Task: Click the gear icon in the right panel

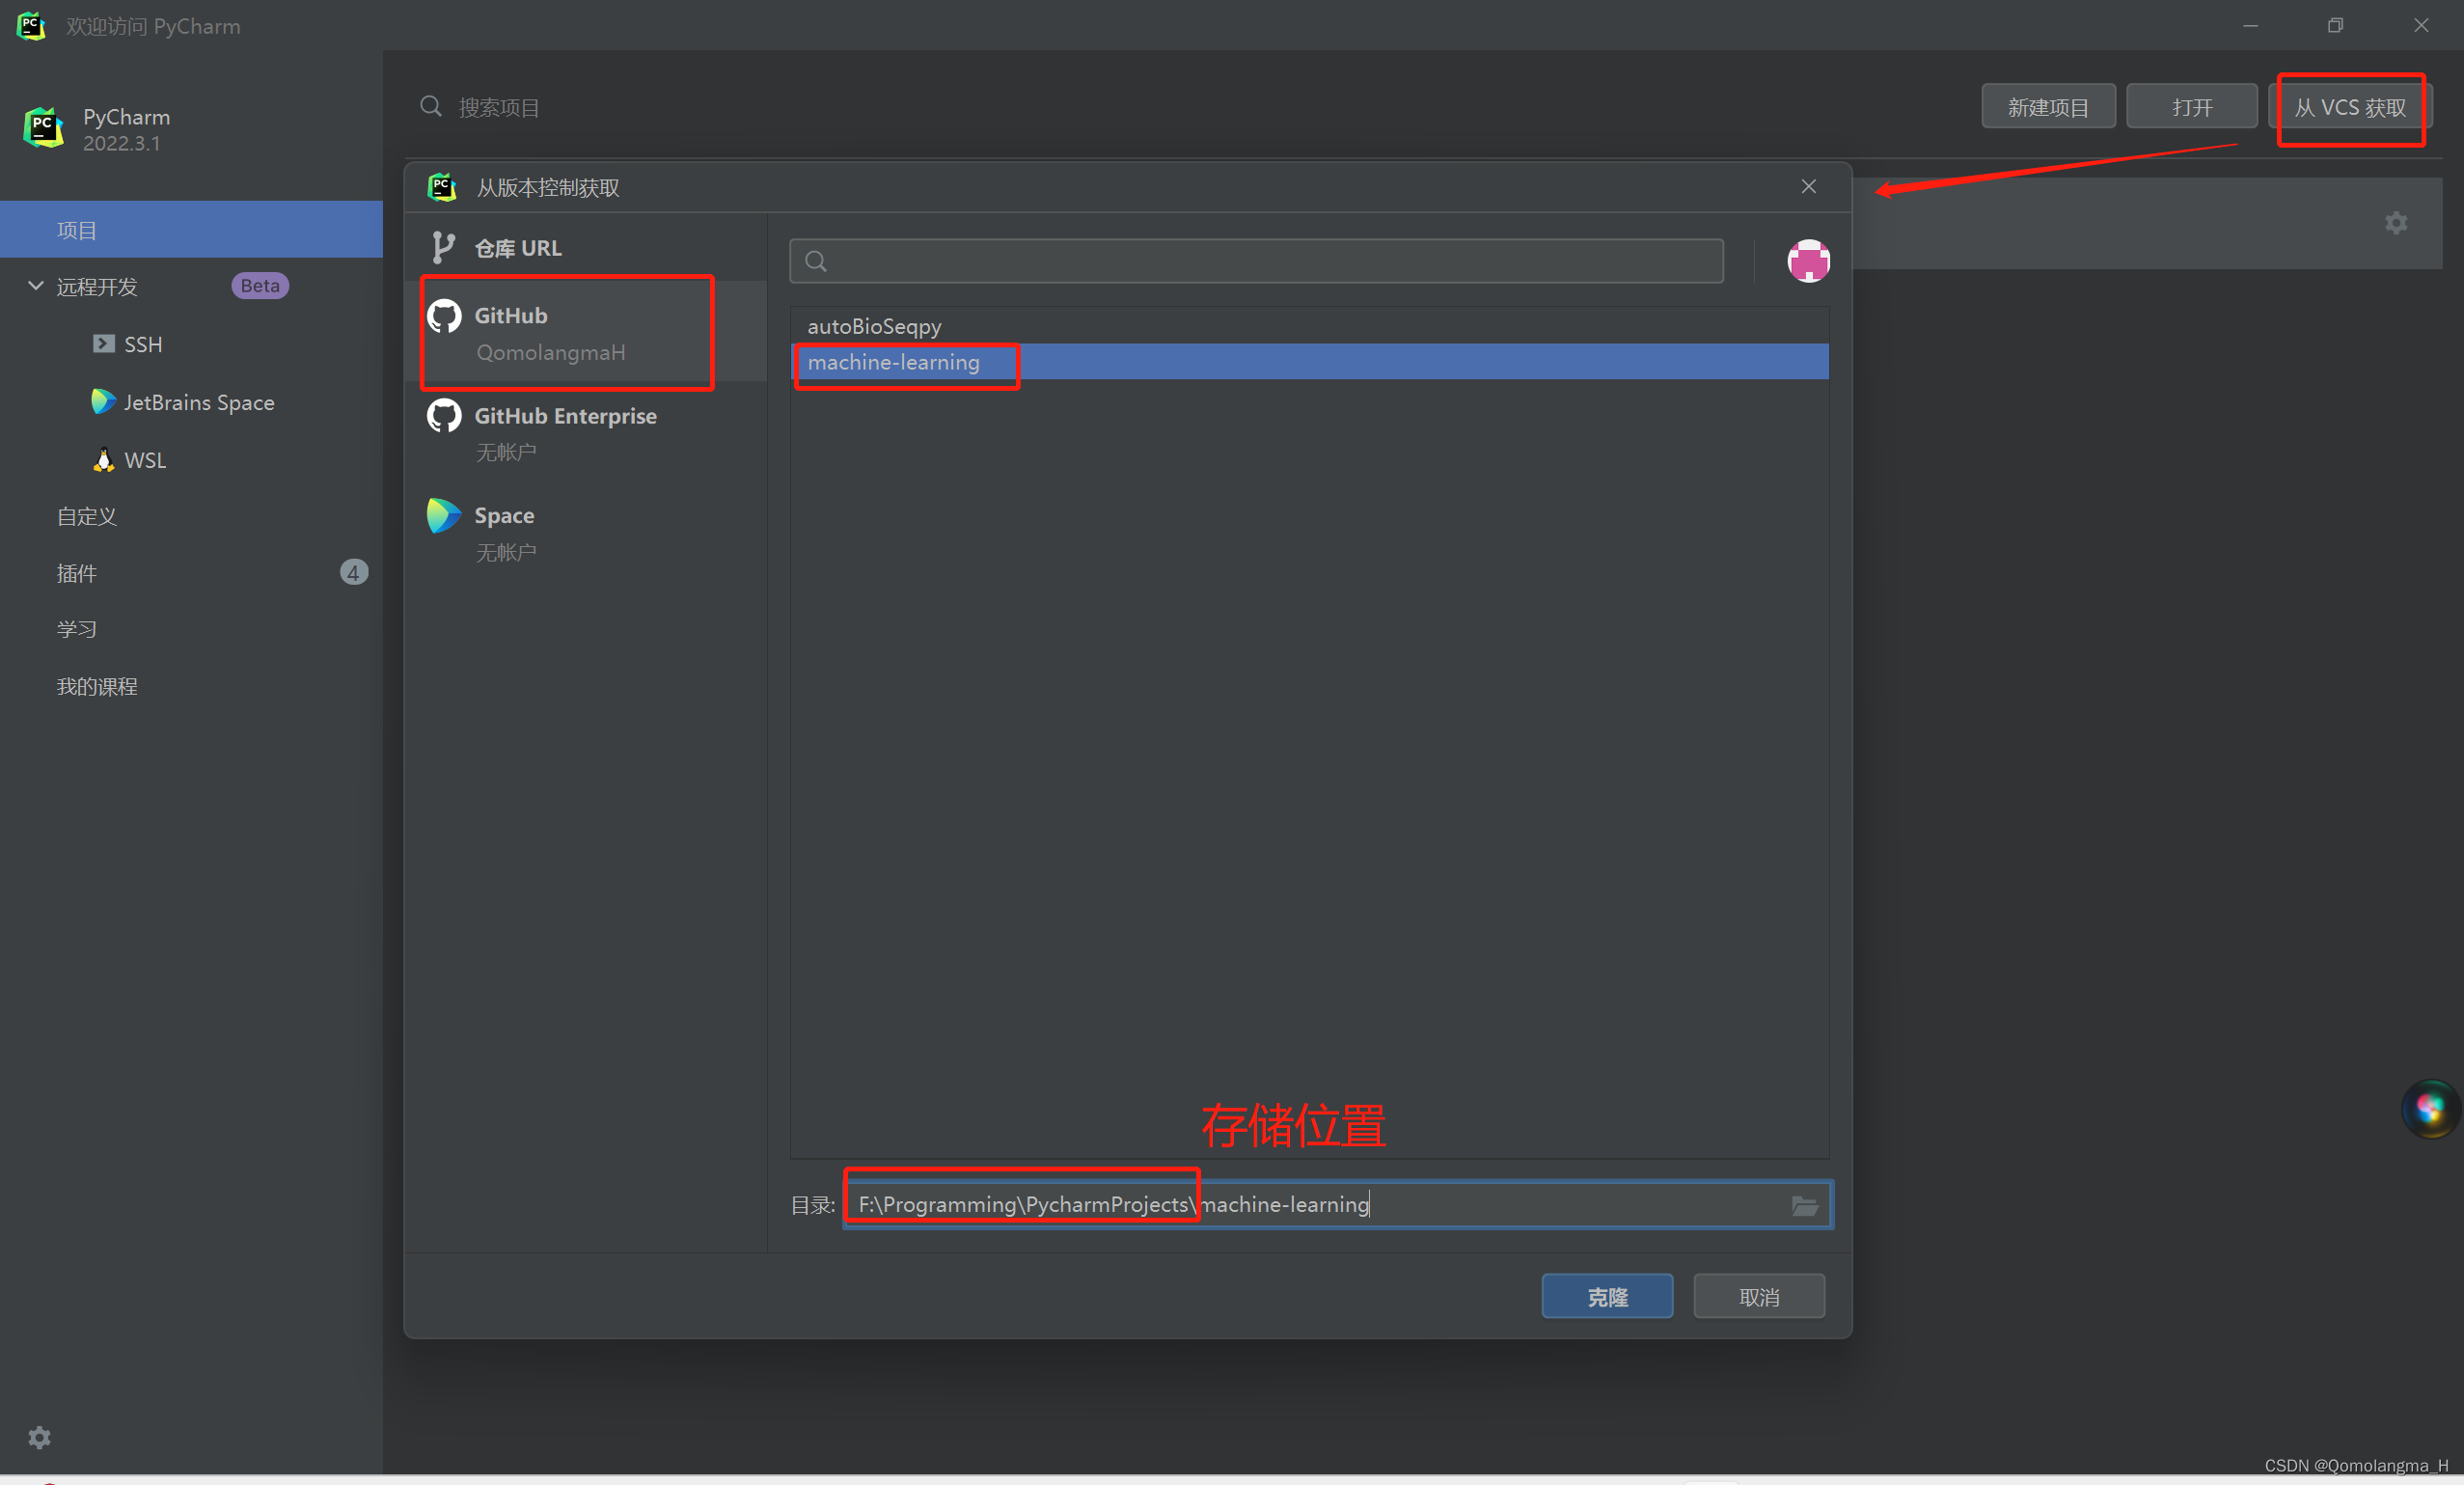Action: click(x=2396, y=223)
